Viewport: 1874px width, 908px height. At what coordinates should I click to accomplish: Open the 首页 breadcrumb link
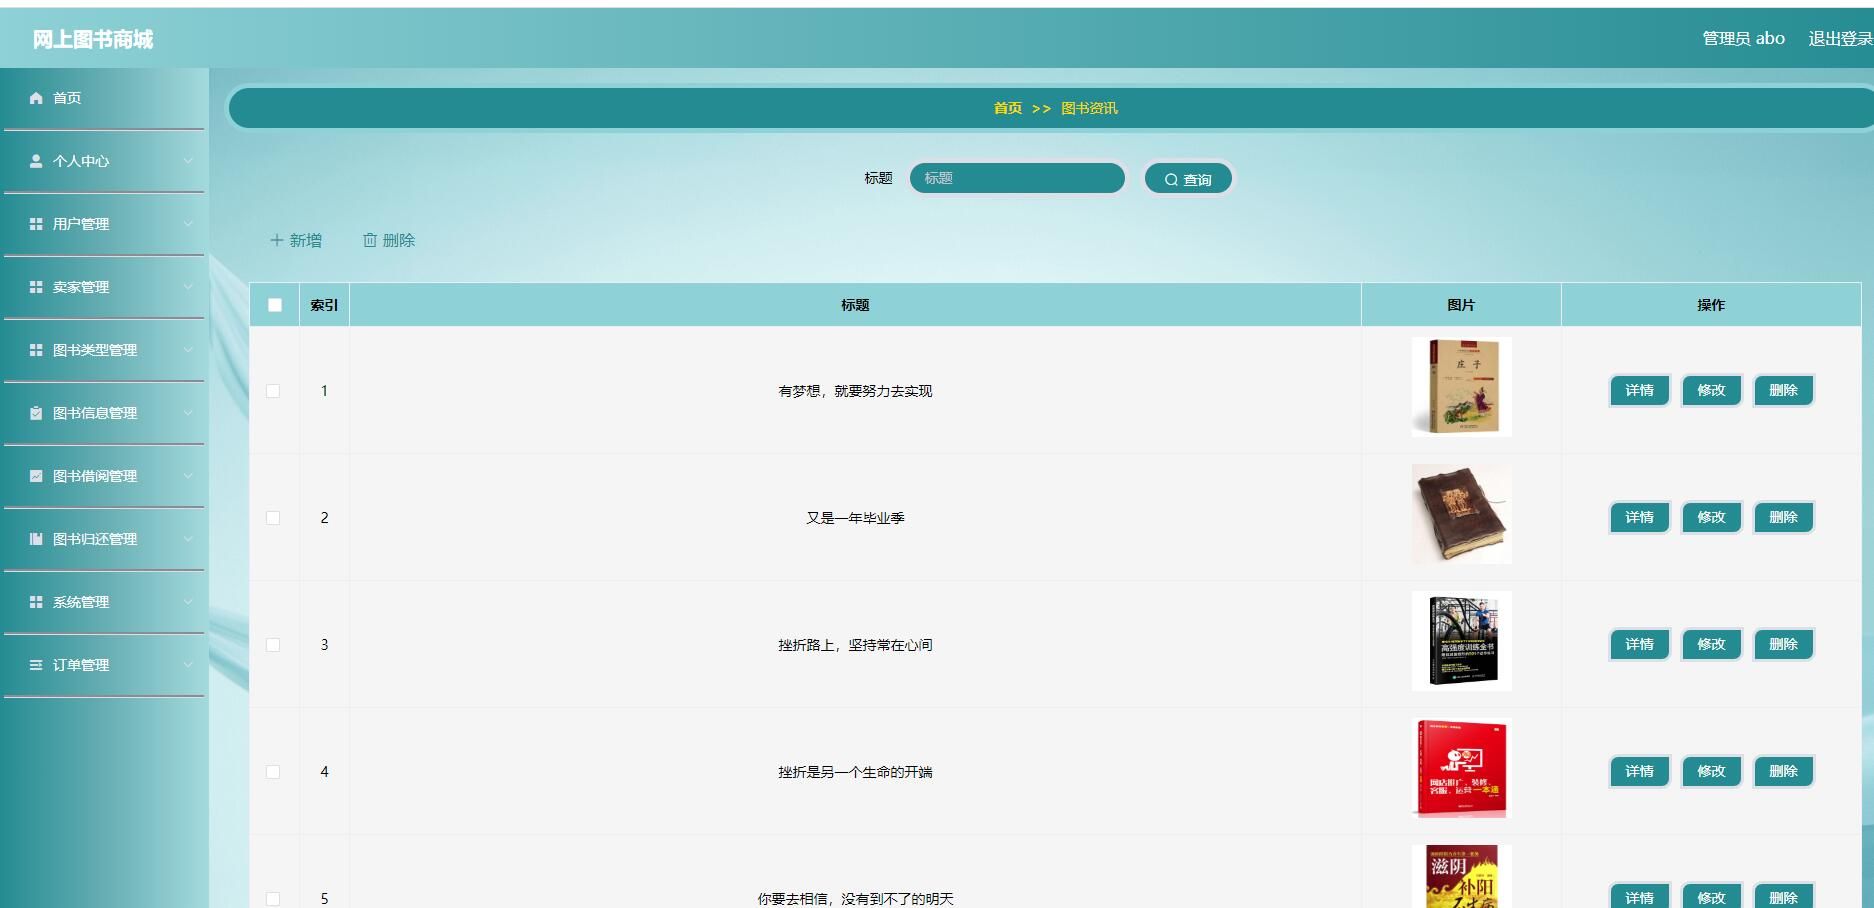(1007, 108)
